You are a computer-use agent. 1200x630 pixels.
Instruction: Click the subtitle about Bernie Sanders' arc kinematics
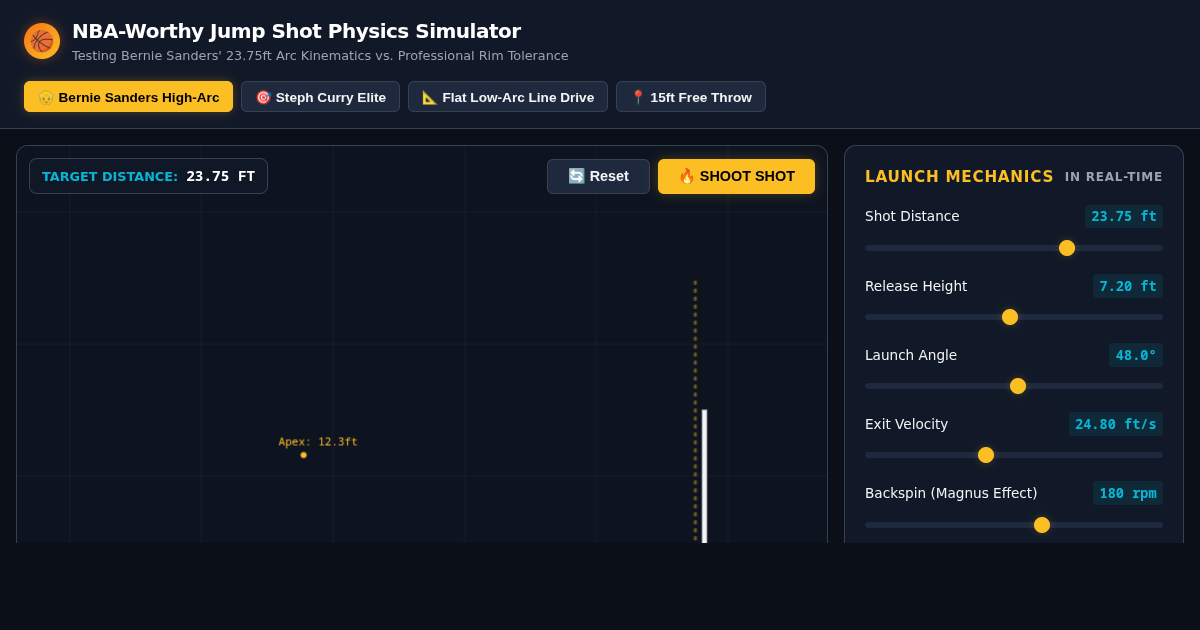pos(320,56)
